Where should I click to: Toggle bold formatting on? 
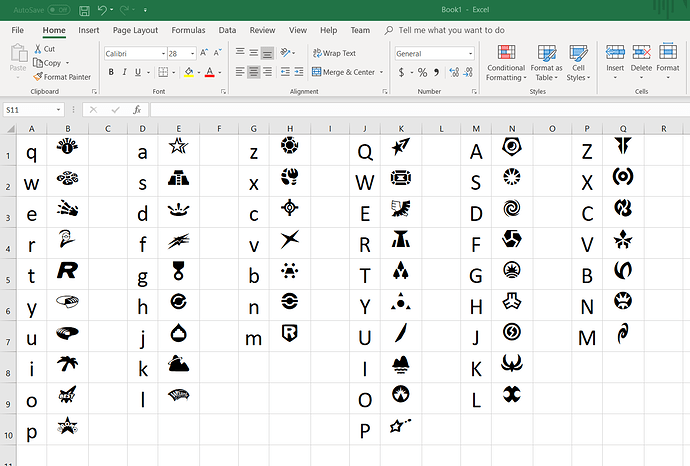coord(110,72)
